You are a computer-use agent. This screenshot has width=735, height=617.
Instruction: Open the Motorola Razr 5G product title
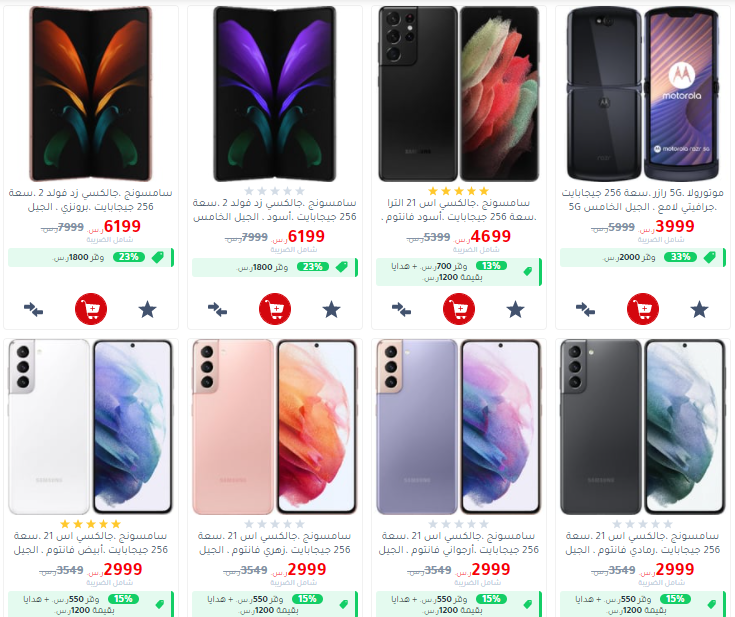[643, 200]
